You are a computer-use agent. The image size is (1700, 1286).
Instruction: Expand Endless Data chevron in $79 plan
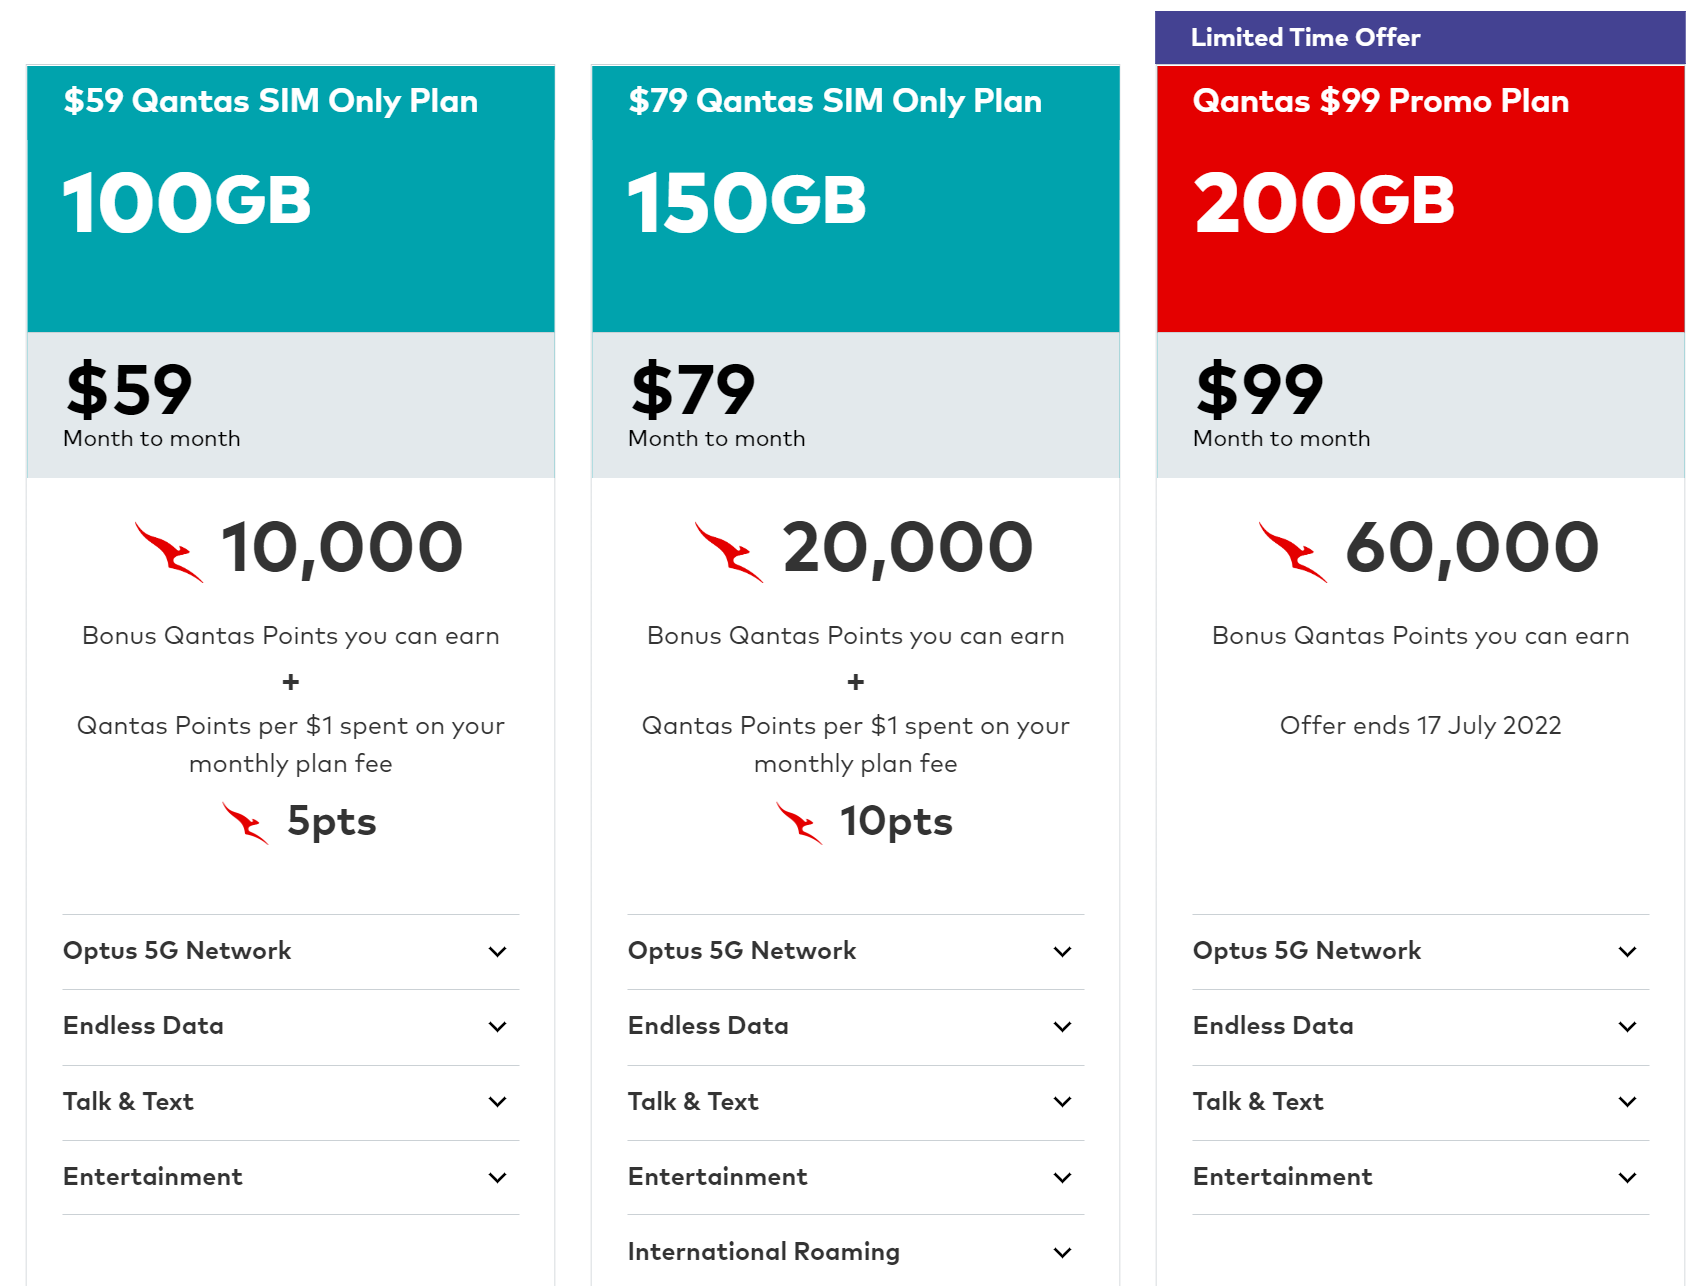point(1062,1027)
